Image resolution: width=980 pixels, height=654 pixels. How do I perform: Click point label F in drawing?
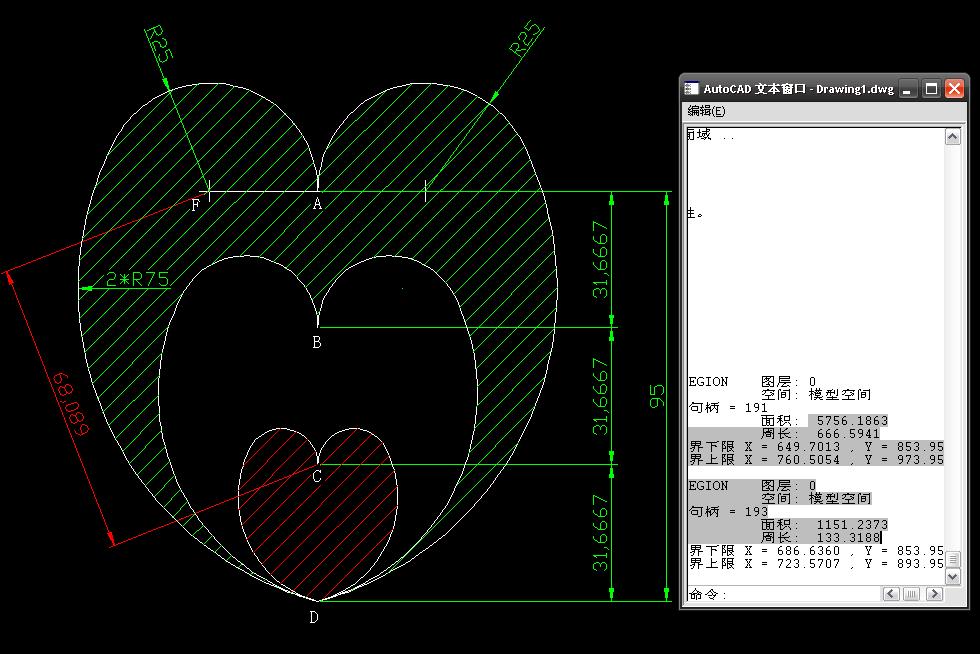[x=196, y=205]
